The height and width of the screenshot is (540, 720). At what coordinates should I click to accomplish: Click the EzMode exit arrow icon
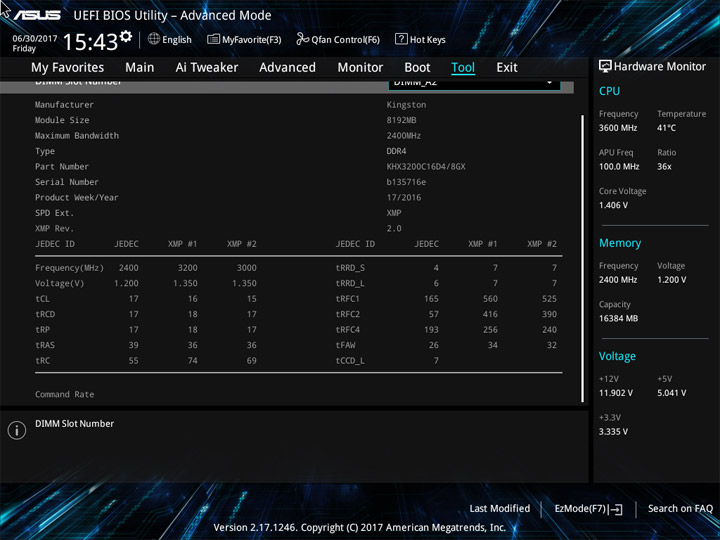[616, 509]
